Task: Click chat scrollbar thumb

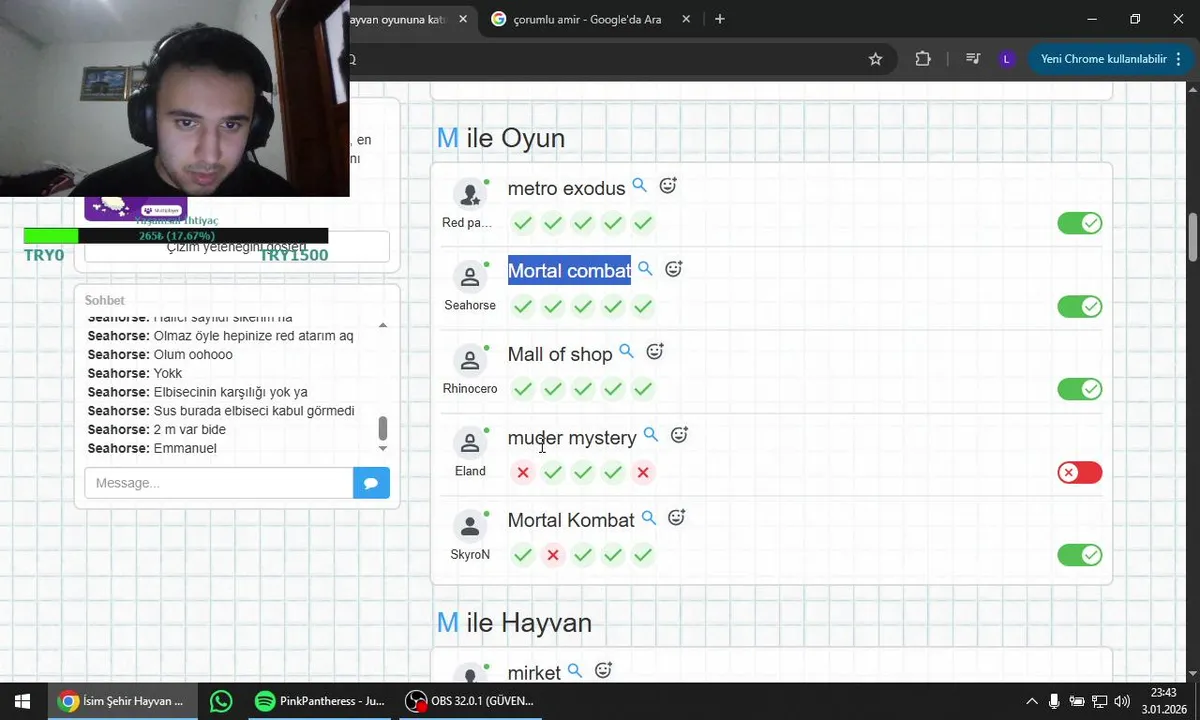Action: (x=382, y=429)
